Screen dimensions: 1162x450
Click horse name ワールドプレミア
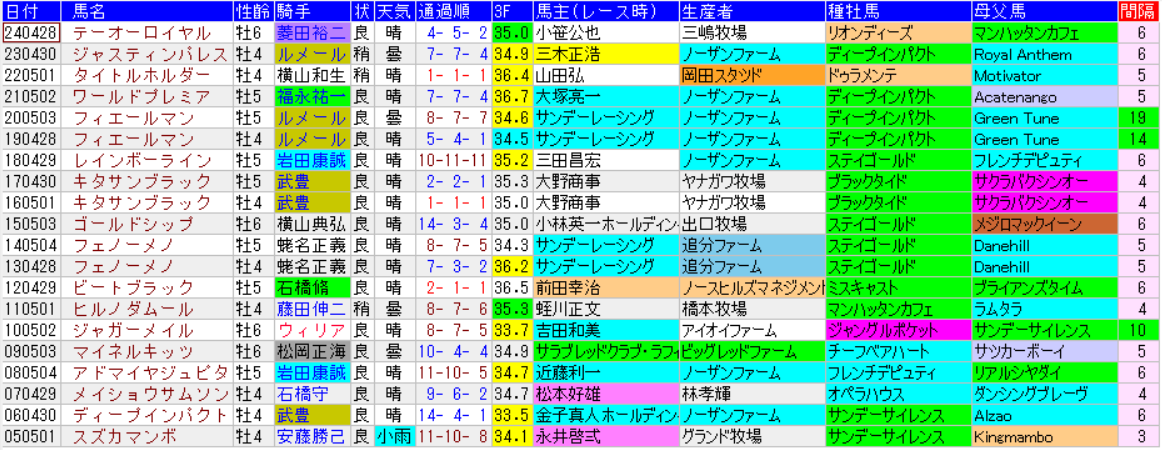pos(141,97)
